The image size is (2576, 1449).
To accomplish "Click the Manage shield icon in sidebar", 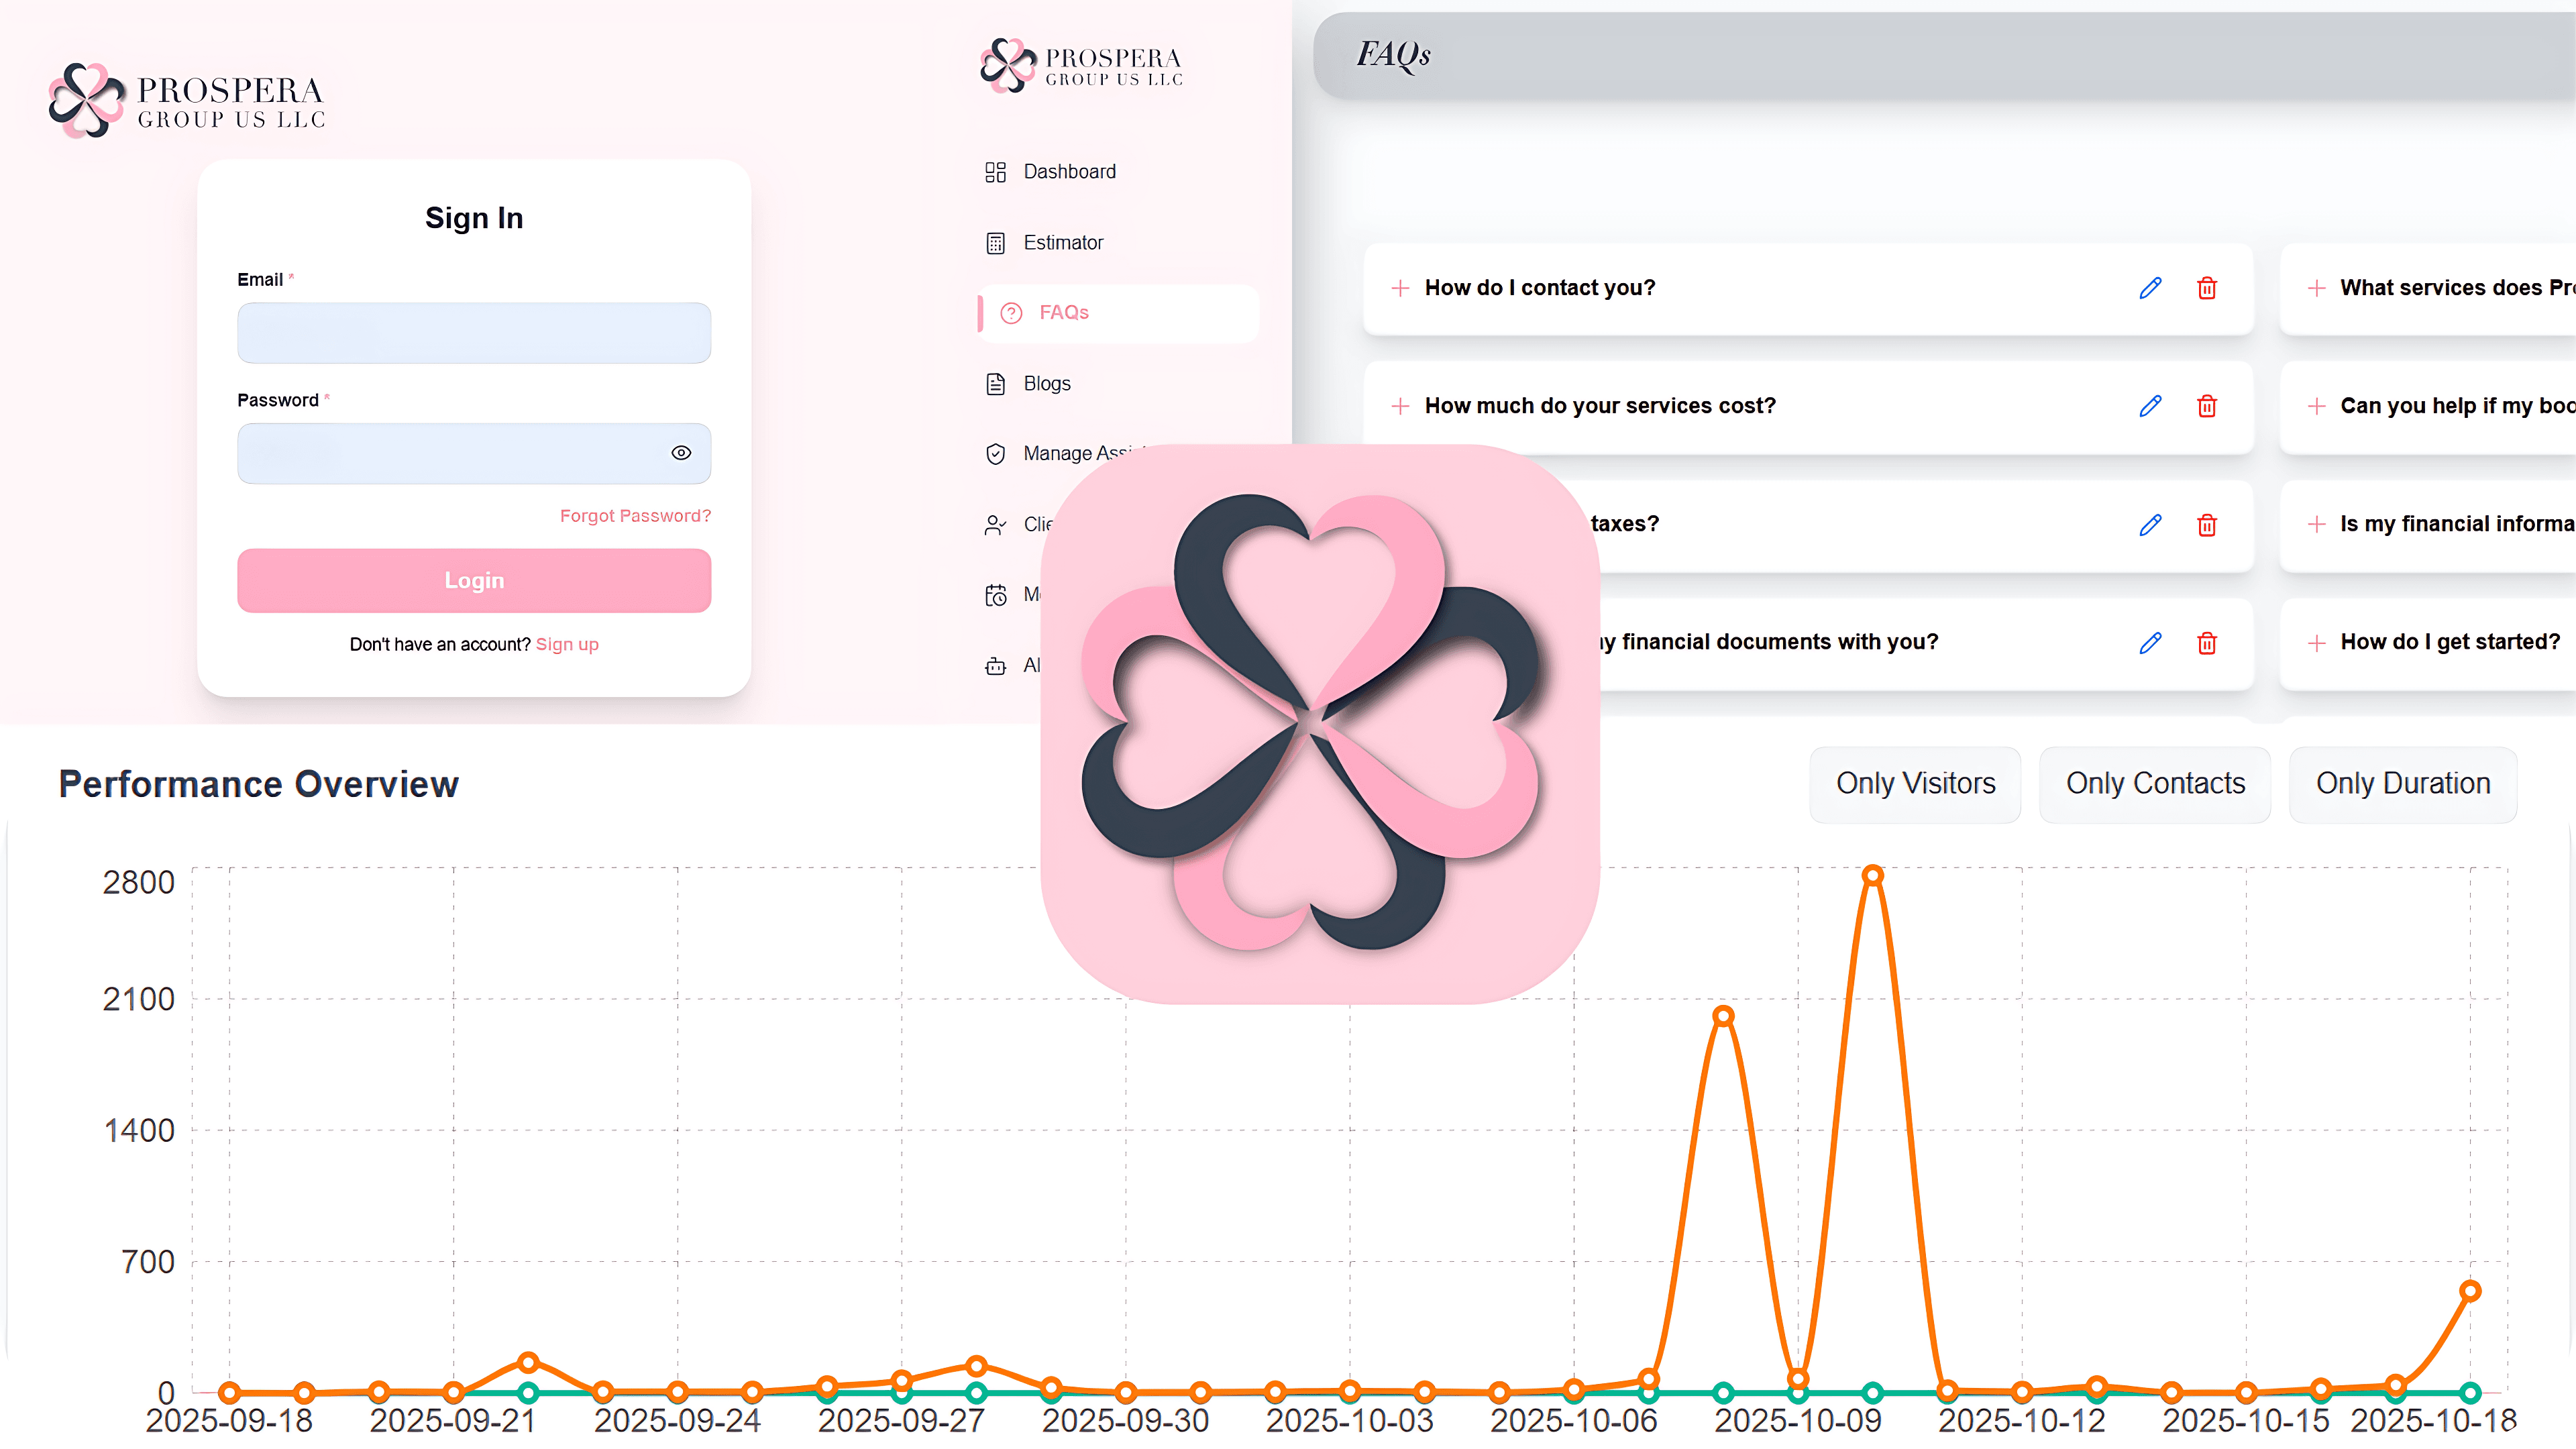I will click(995, 454).
